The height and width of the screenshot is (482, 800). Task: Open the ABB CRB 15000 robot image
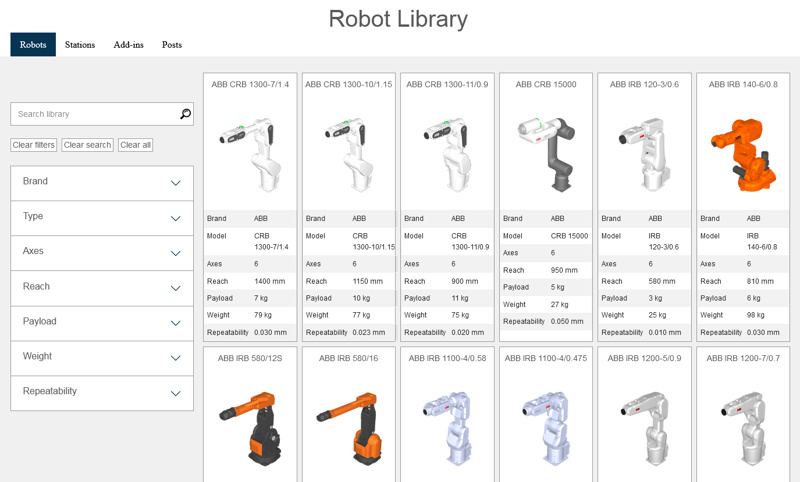[x=546, y=155]
